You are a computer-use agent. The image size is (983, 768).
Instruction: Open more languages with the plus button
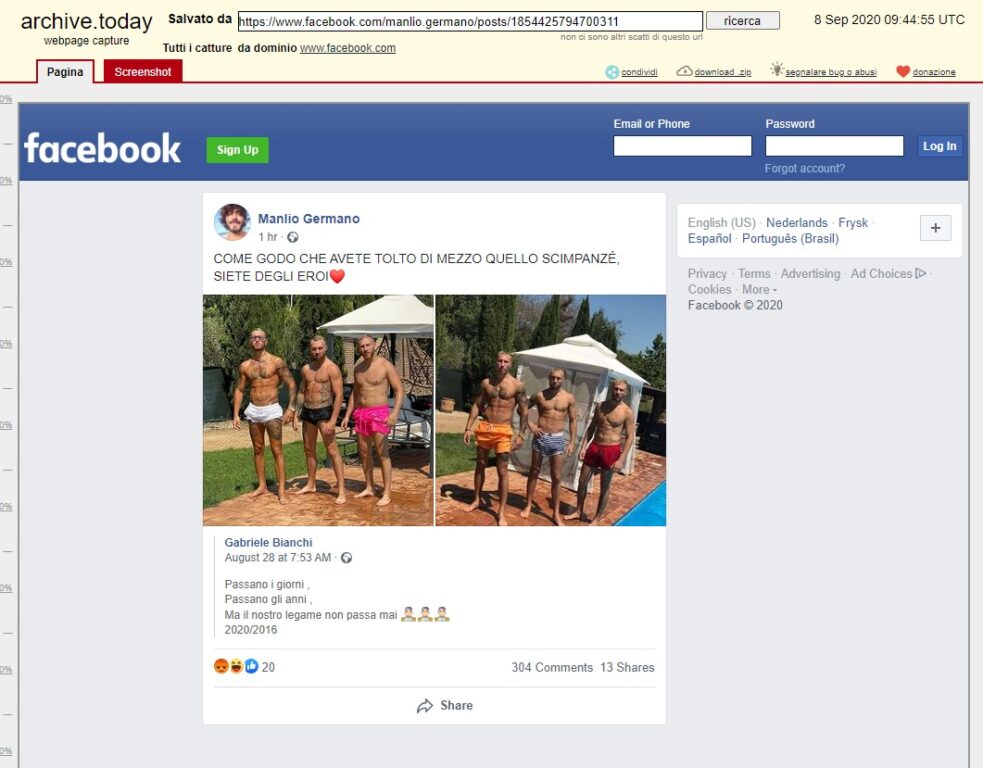click(935, 228)
